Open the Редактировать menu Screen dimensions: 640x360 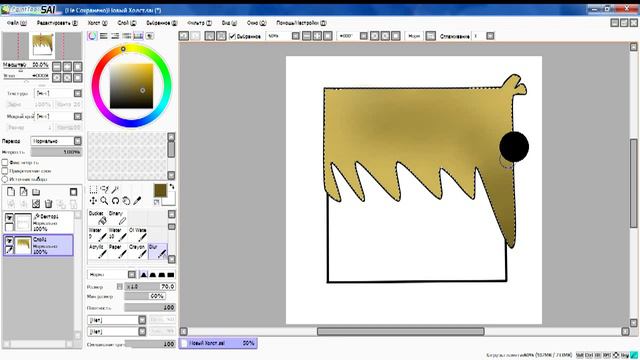pos(57,23)
